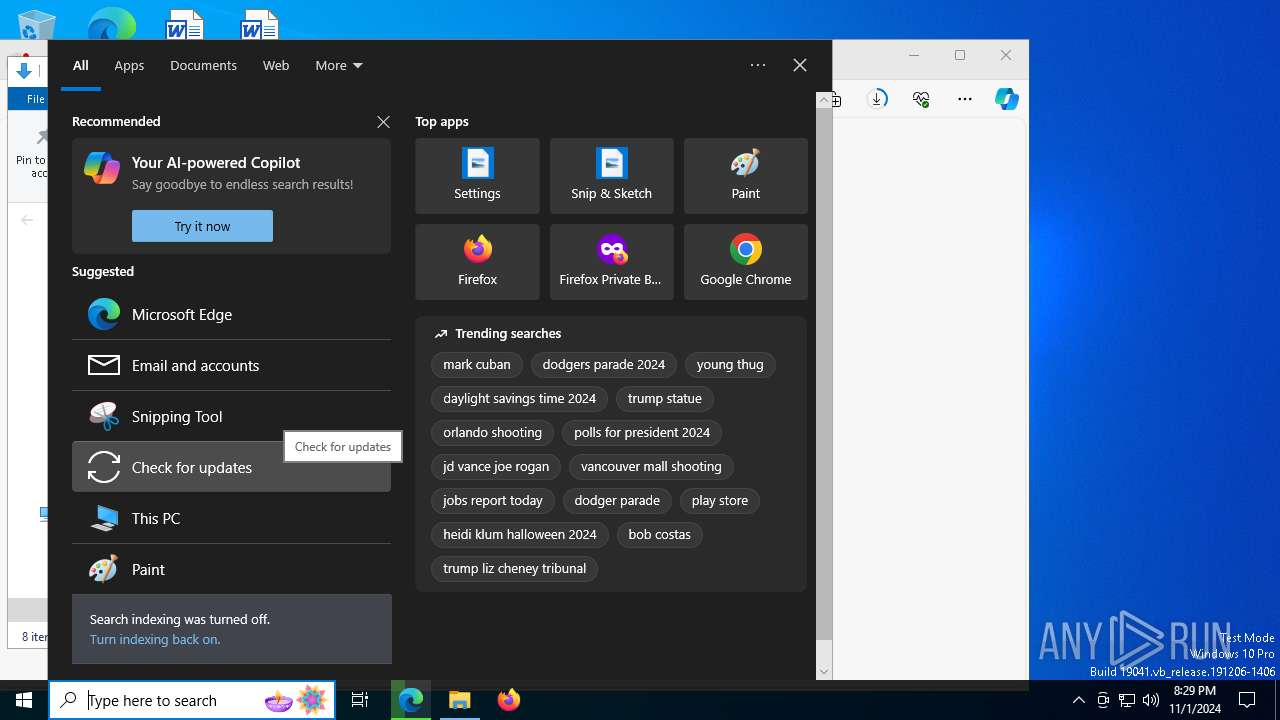Image resolution: width=1280 pixels, height=720 pixels.
Task: Launch Firefox from taskbar
Action: (x=509, y=700)
